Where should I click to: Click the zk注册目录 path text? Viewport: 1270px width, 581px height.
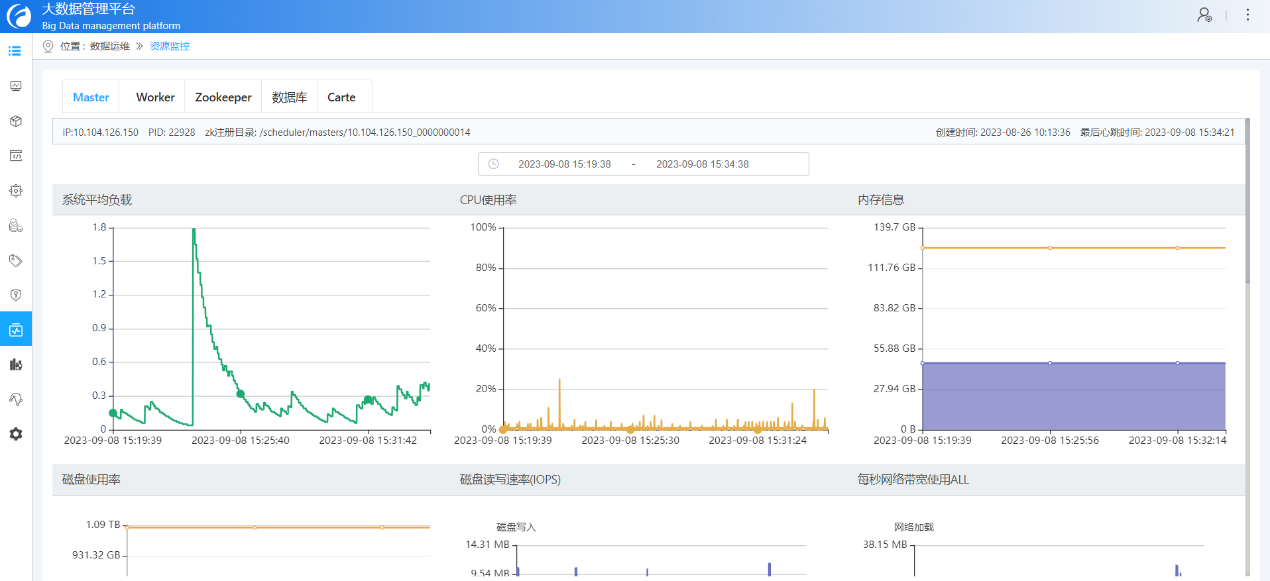pos(338,132)
